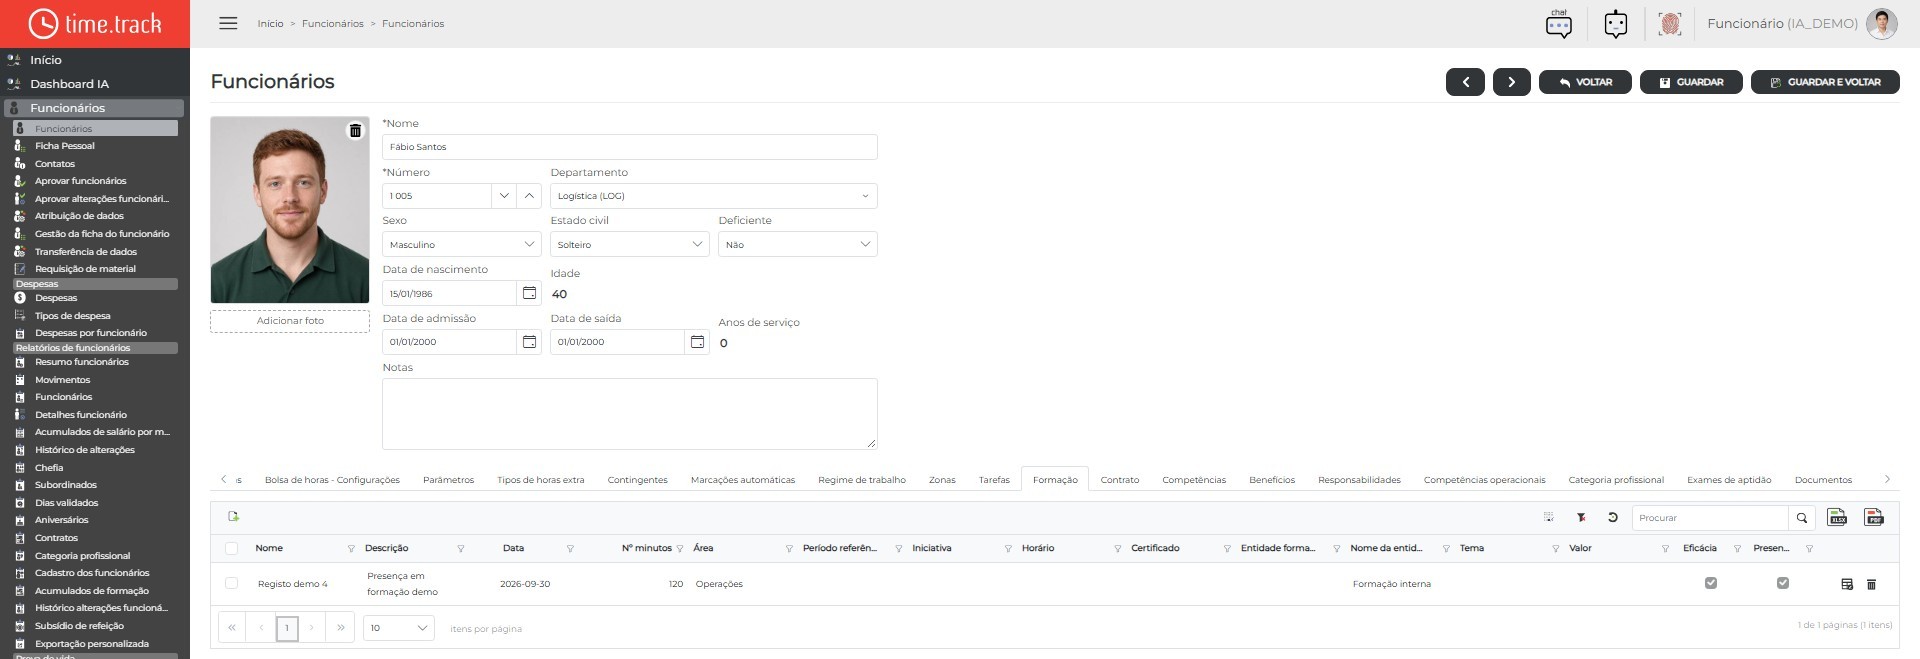This screenshot has width=1920, height=659.
Task: Filter the Nome column
Action: click(351, 549)
